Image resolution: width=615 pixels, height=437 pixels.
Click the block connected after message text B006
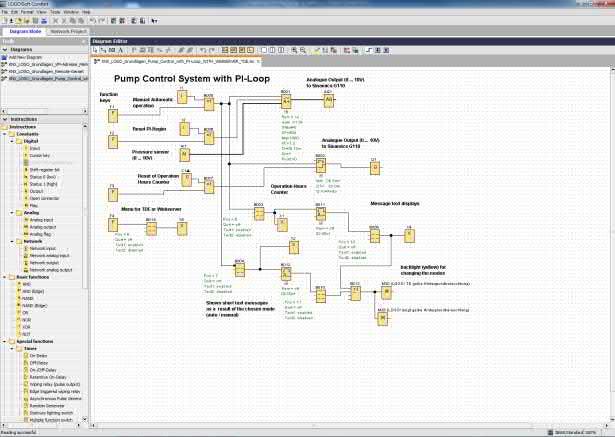point(409,235)
